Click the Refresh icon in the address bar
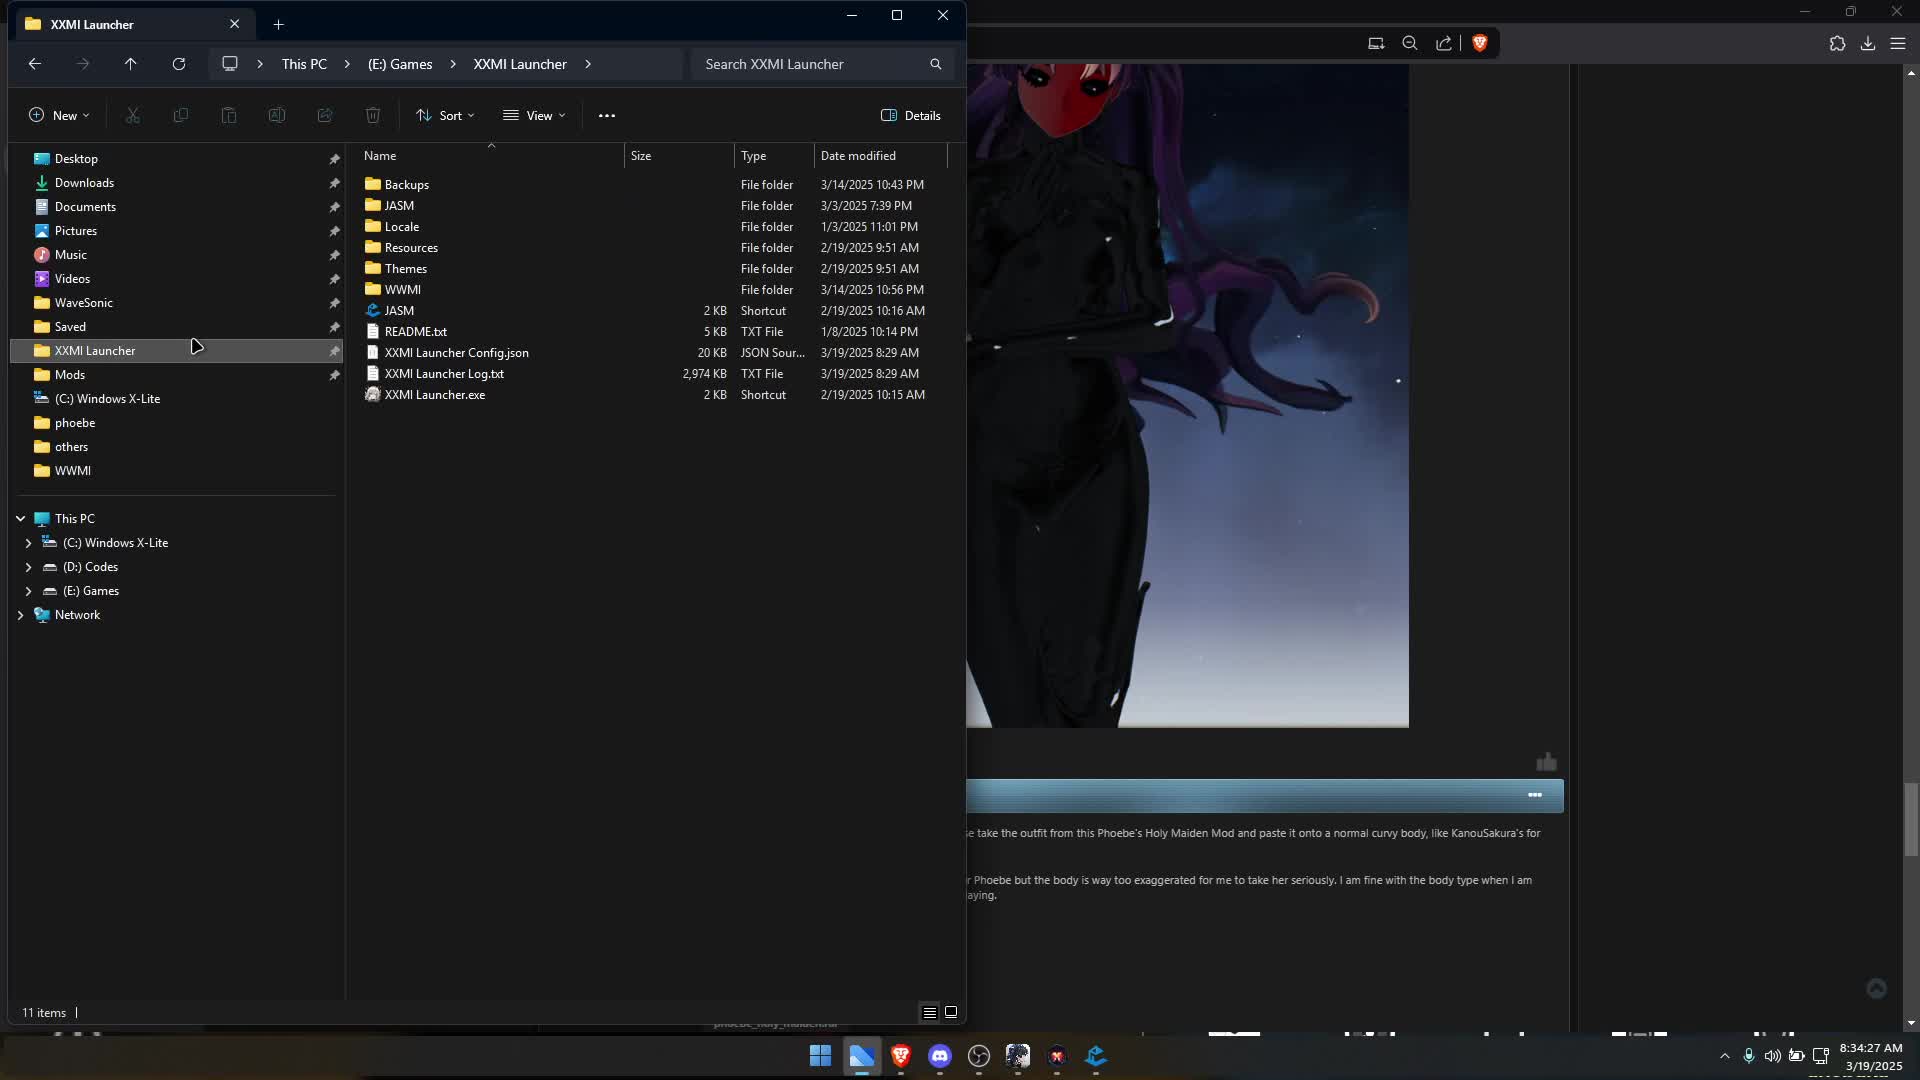 click(179, 64)
